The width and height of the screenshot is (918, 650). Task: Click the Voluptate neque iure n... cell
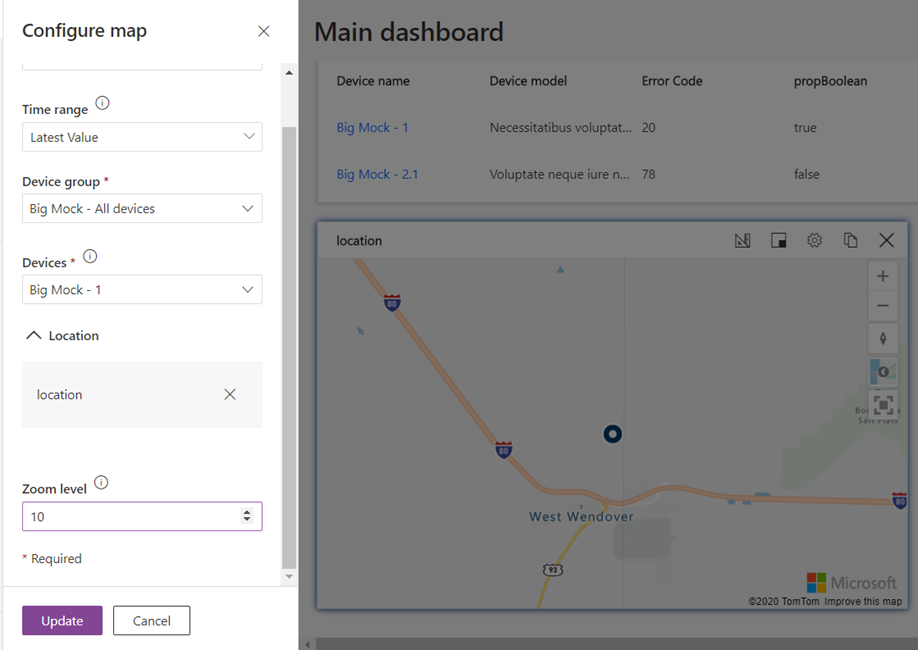pyautogui.click(x=559, y=175)
